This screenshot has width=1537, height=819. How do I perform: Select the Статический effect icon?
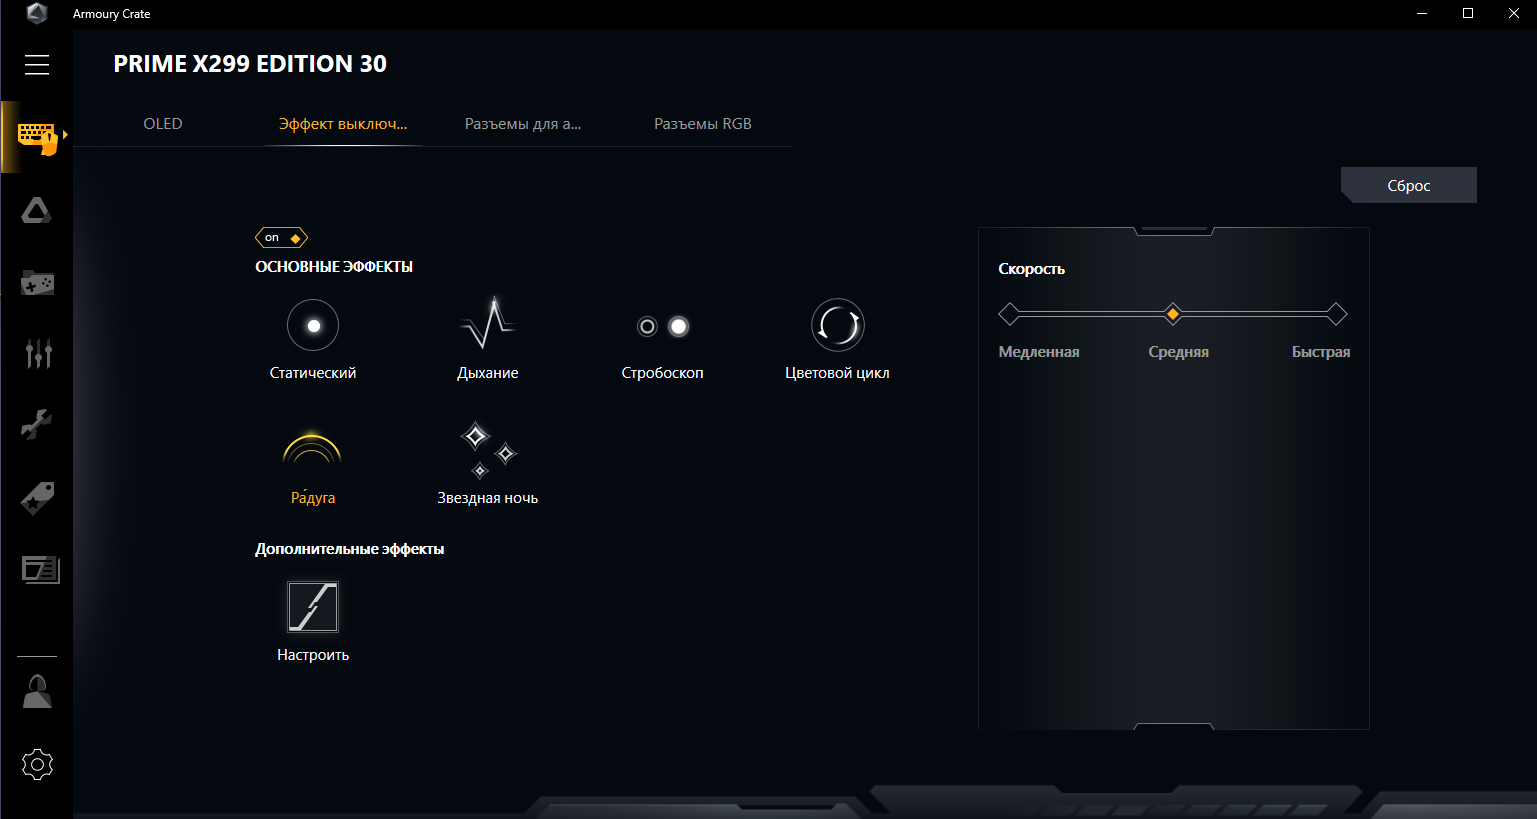(313, 326)
